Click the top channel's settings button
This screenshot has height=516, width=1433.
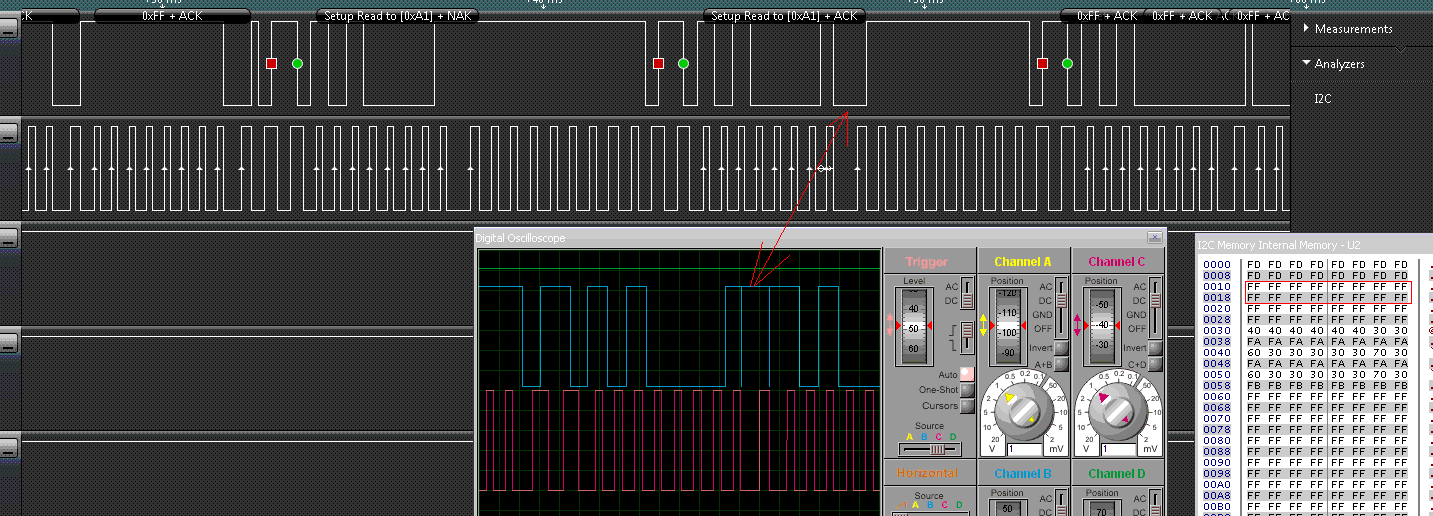9,30
